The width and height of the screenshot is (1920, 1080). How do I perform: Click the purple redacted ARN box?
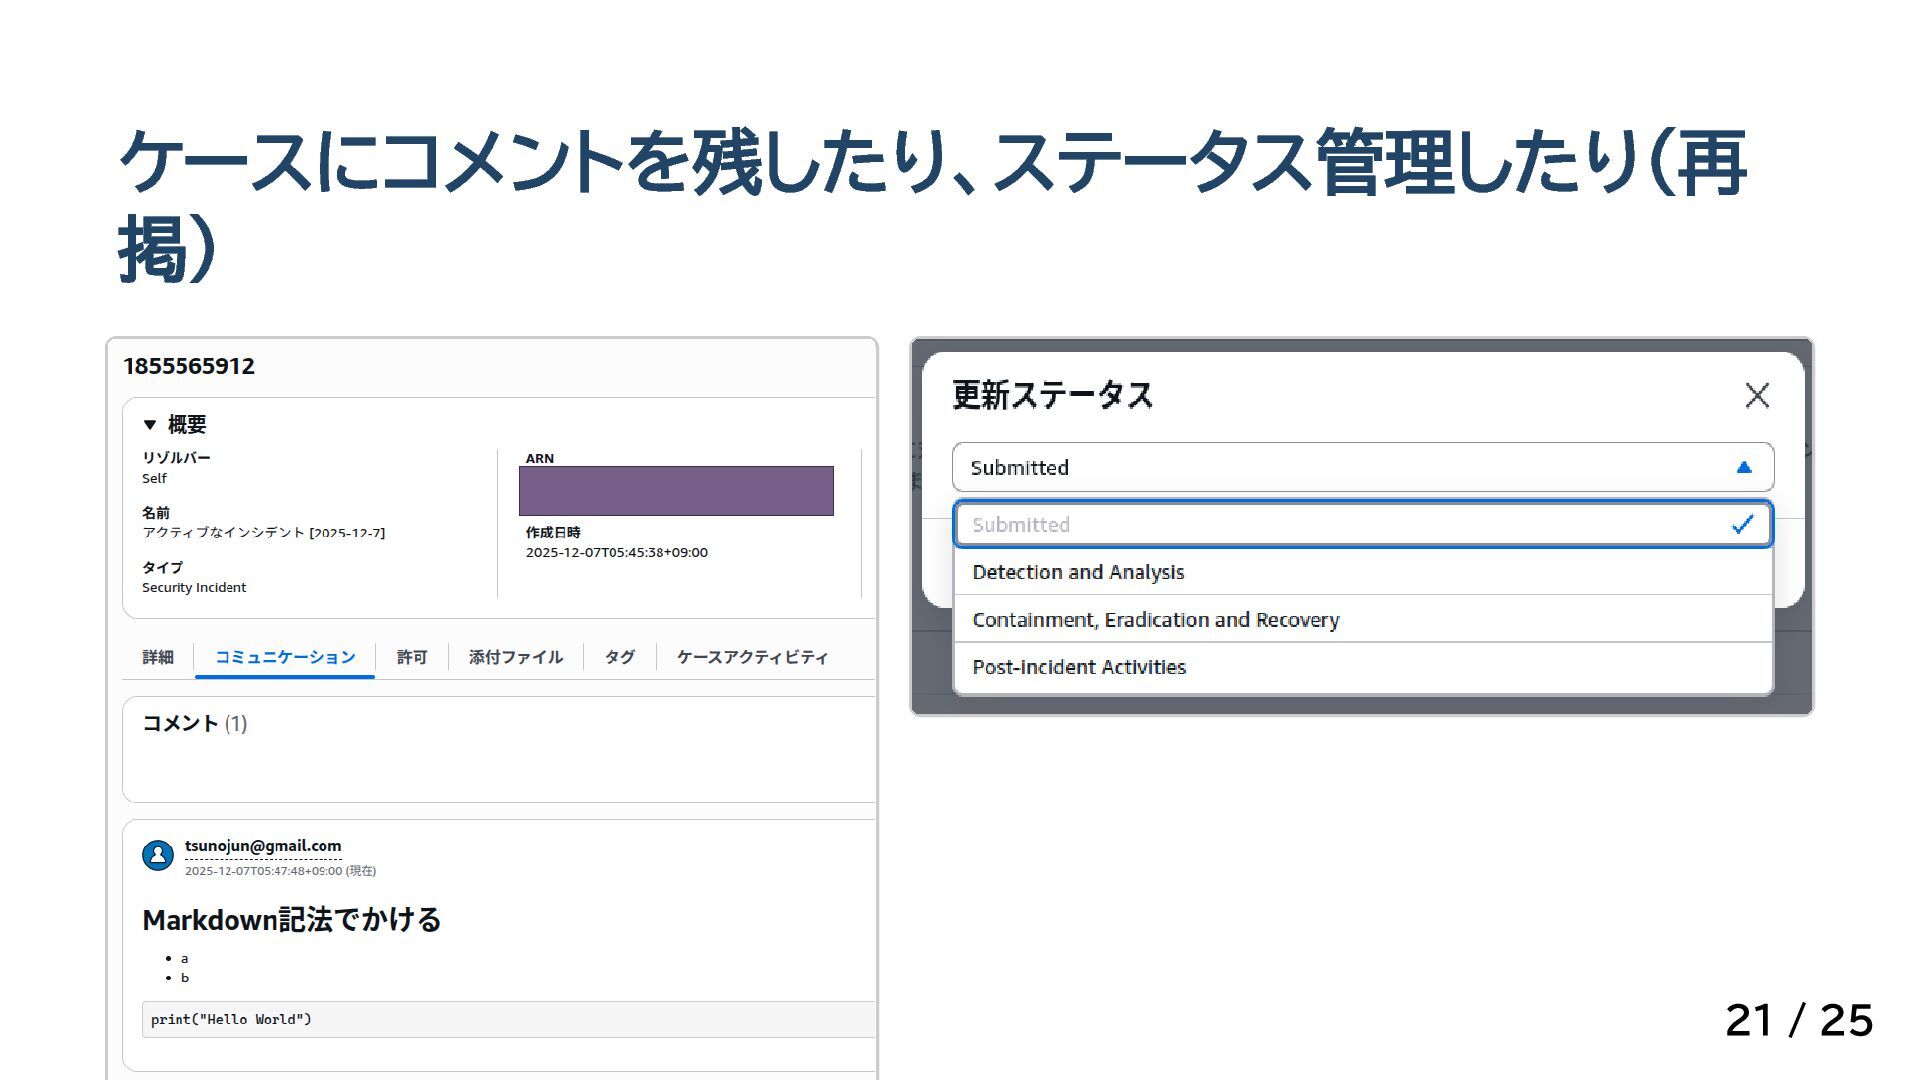pos(676,491)
